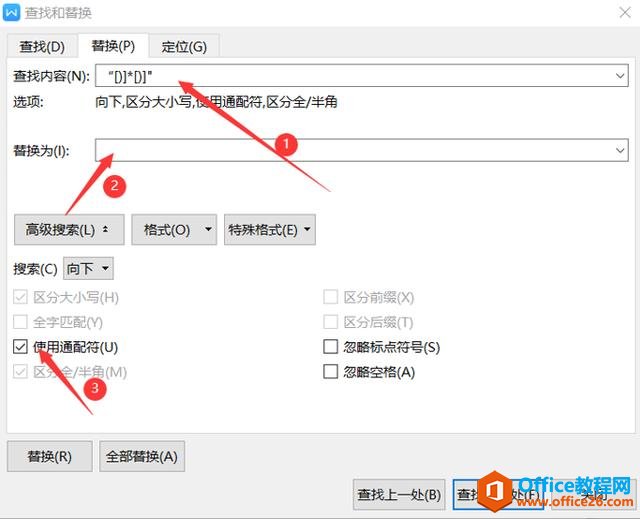The width and height of the screenshot is (640, 519).
Task: Open the 特殊格式(E) dropdown menu
Action: (270, 230)
